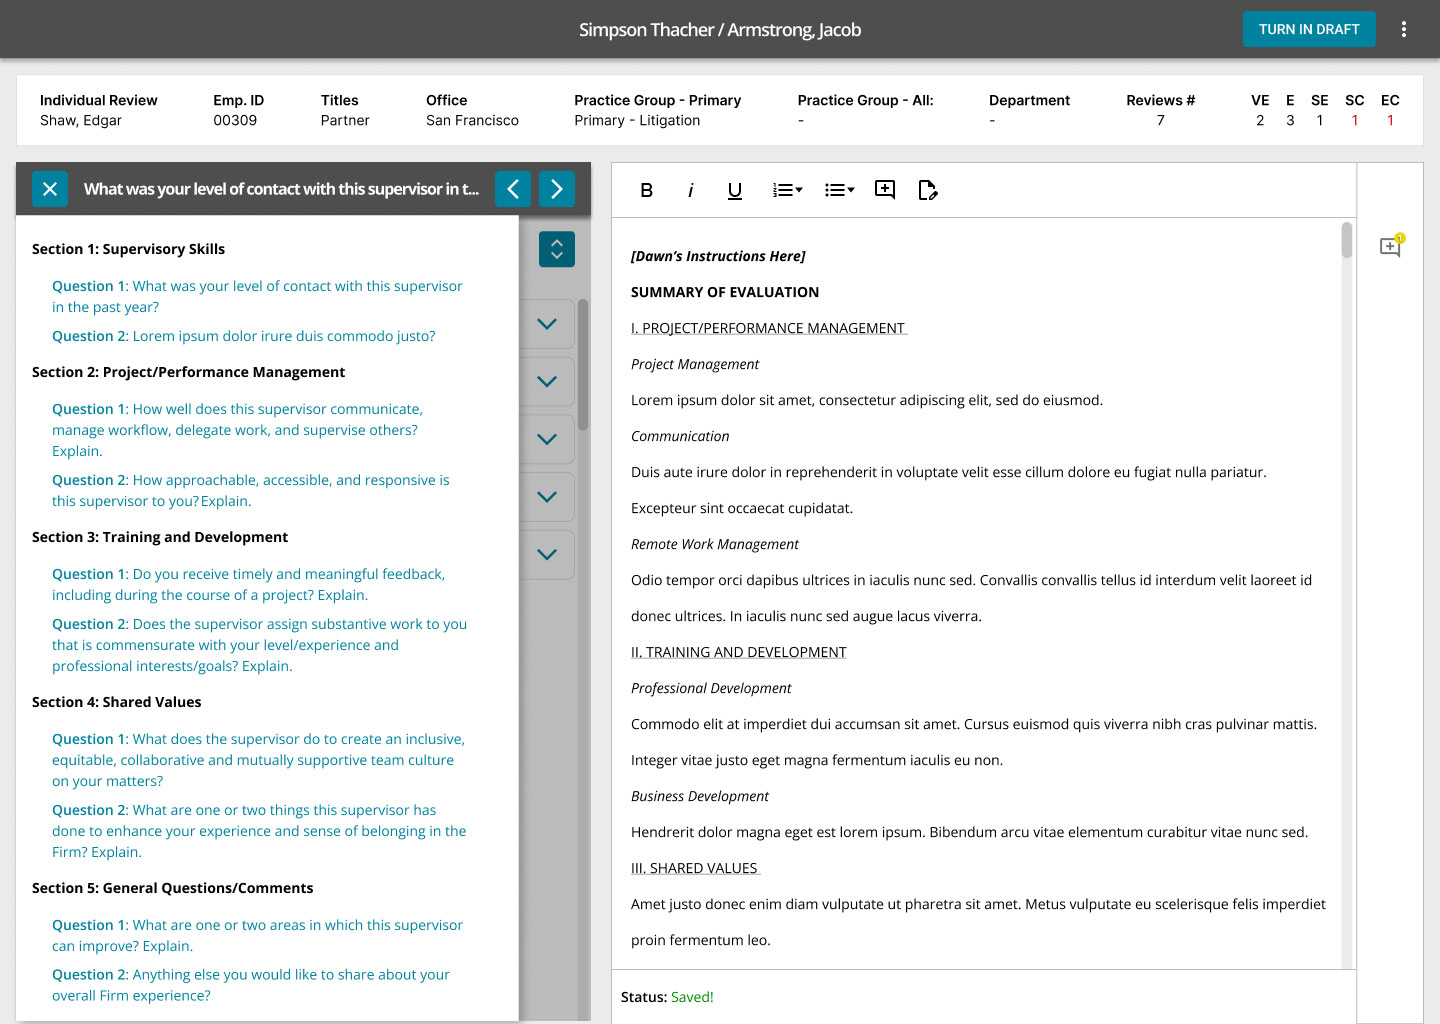Open question about inclusive, equitable team culture
The width and height of the screenshot is (1440, 1024).
[258, 760]
